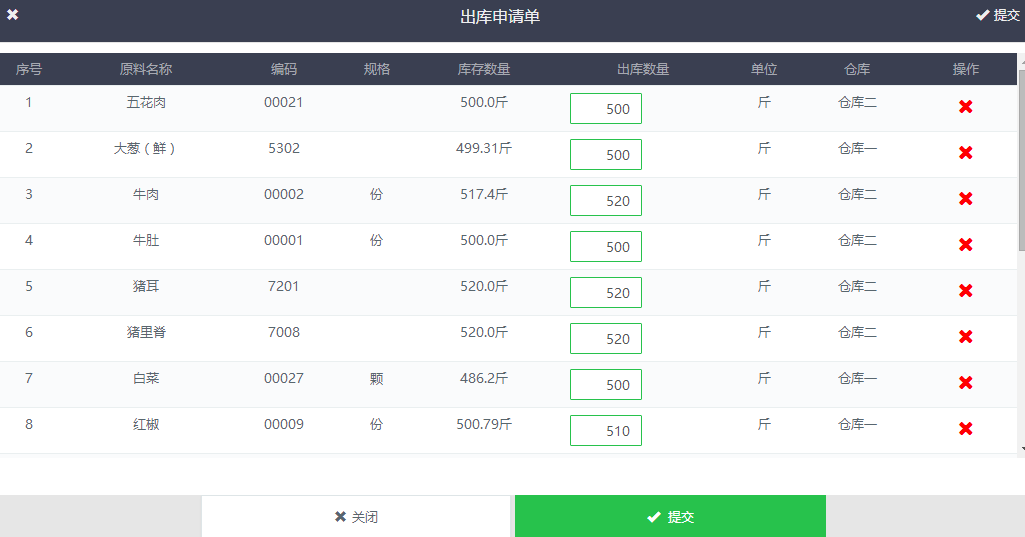Remove the 大葱（鲜）row via red X
Viewport: 1025px width, 537px height.
point(965,153)
